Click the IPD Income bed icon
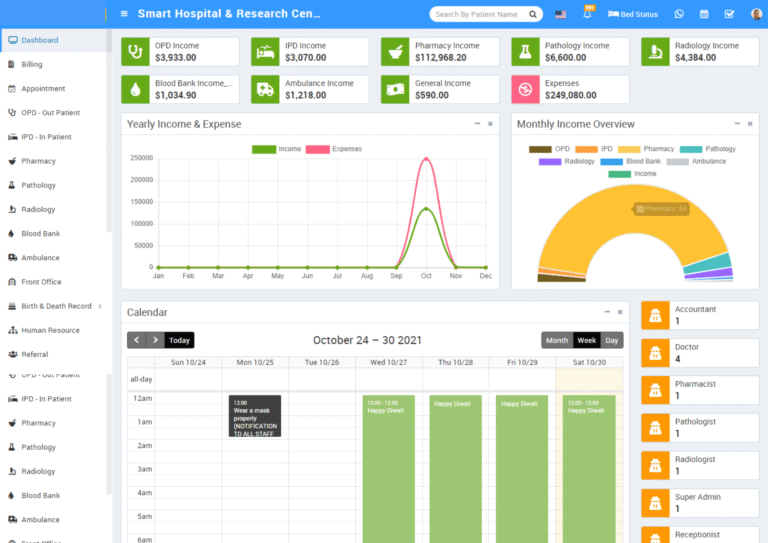 click(x=265, y=51)
